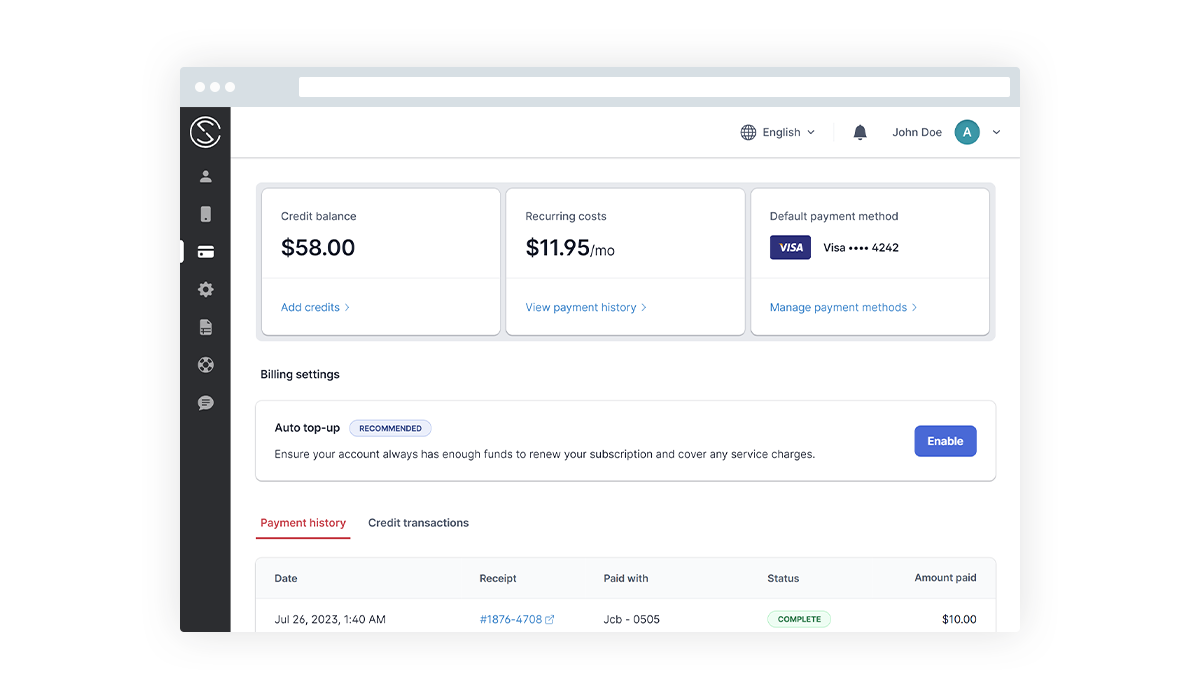The image size is (1200, 700).
Task: Expand the John Doe account menu arrow
Action: [x=996, y=132]
